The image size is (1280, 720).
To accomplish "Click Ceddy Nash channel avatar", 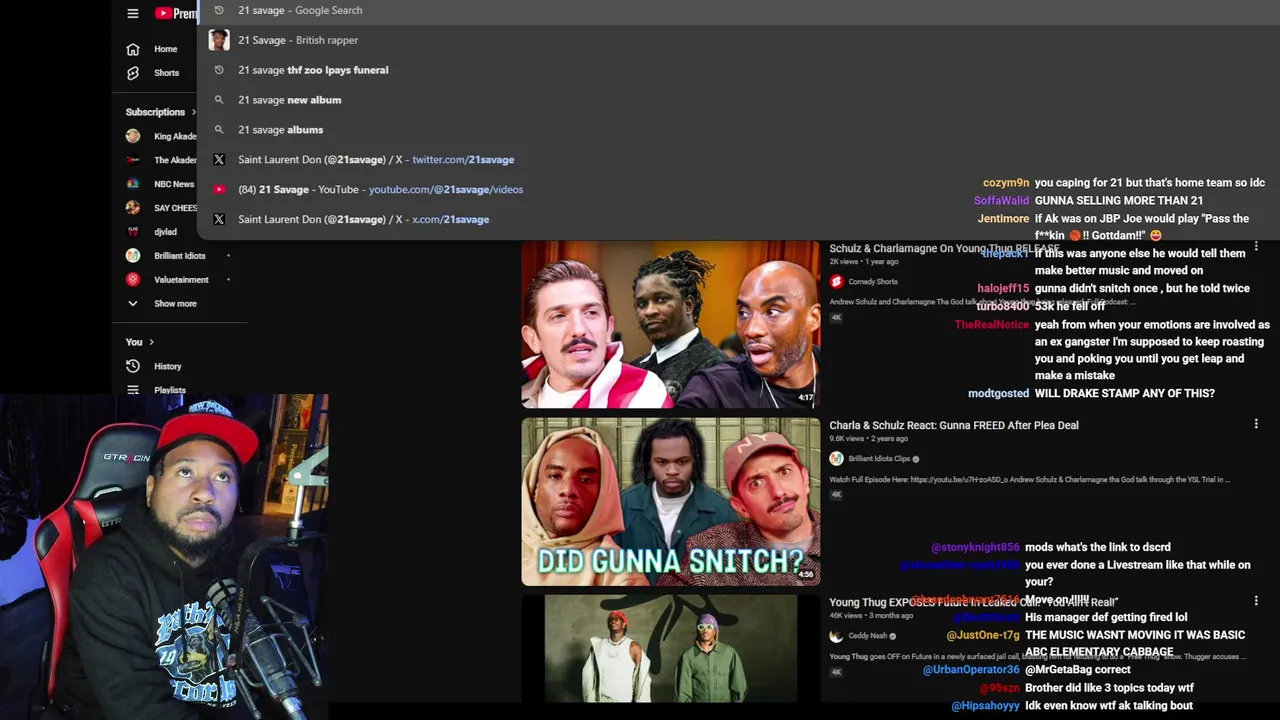I will pyautogui.click(x=836, y=636).
